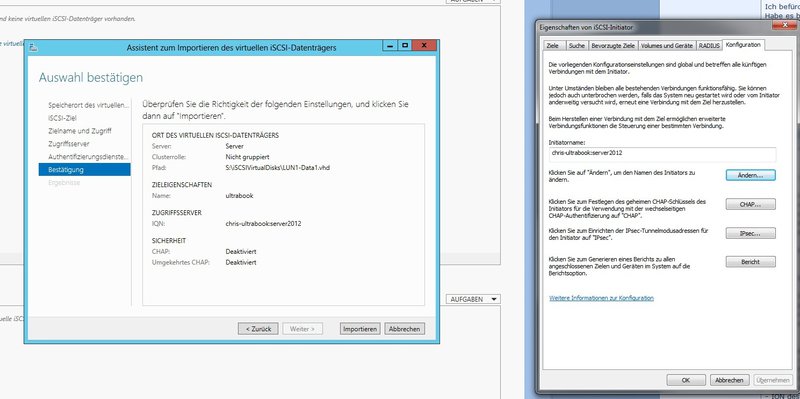
Task: Click Abbrechen in initiator properties dialog
Action: click(x=729, y=380)
